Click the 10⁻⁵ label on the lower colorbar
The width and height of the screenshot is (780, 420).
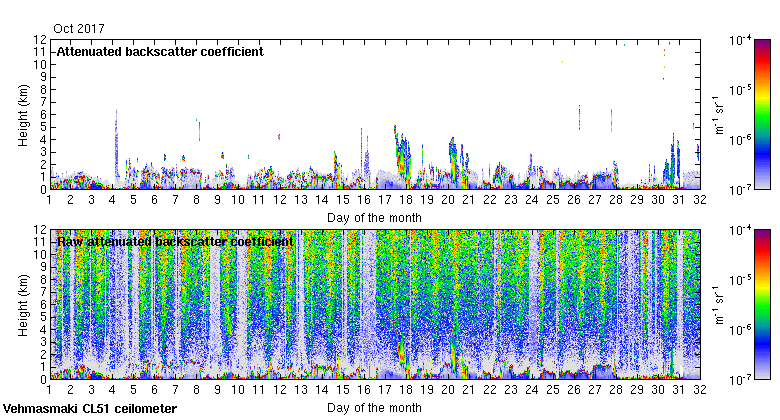click(740, 280)
